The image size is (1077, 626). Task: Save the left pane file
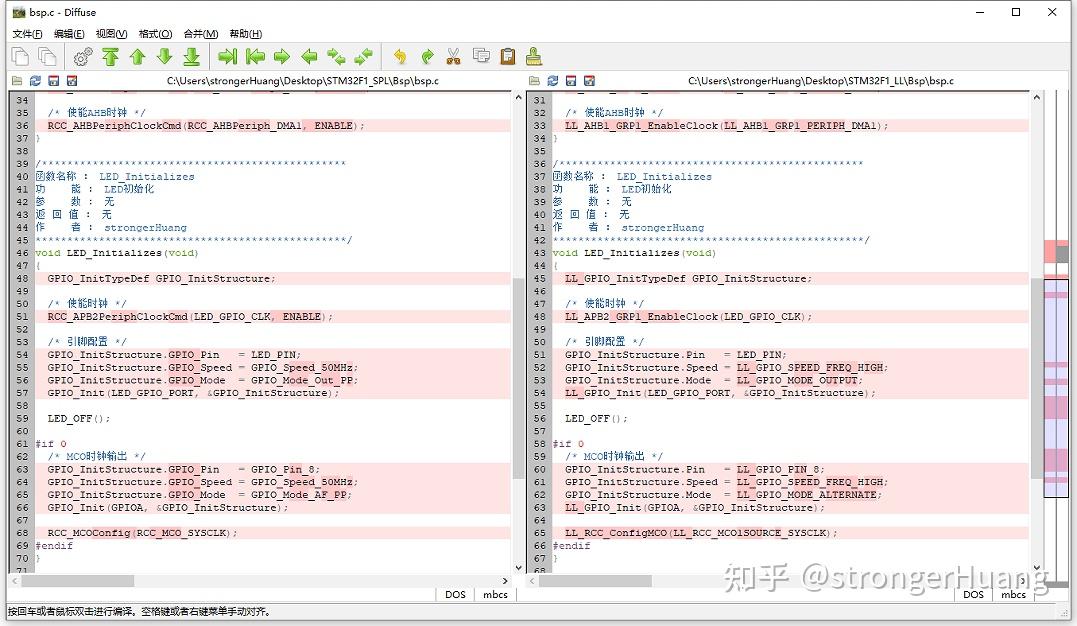coord(54,80)
